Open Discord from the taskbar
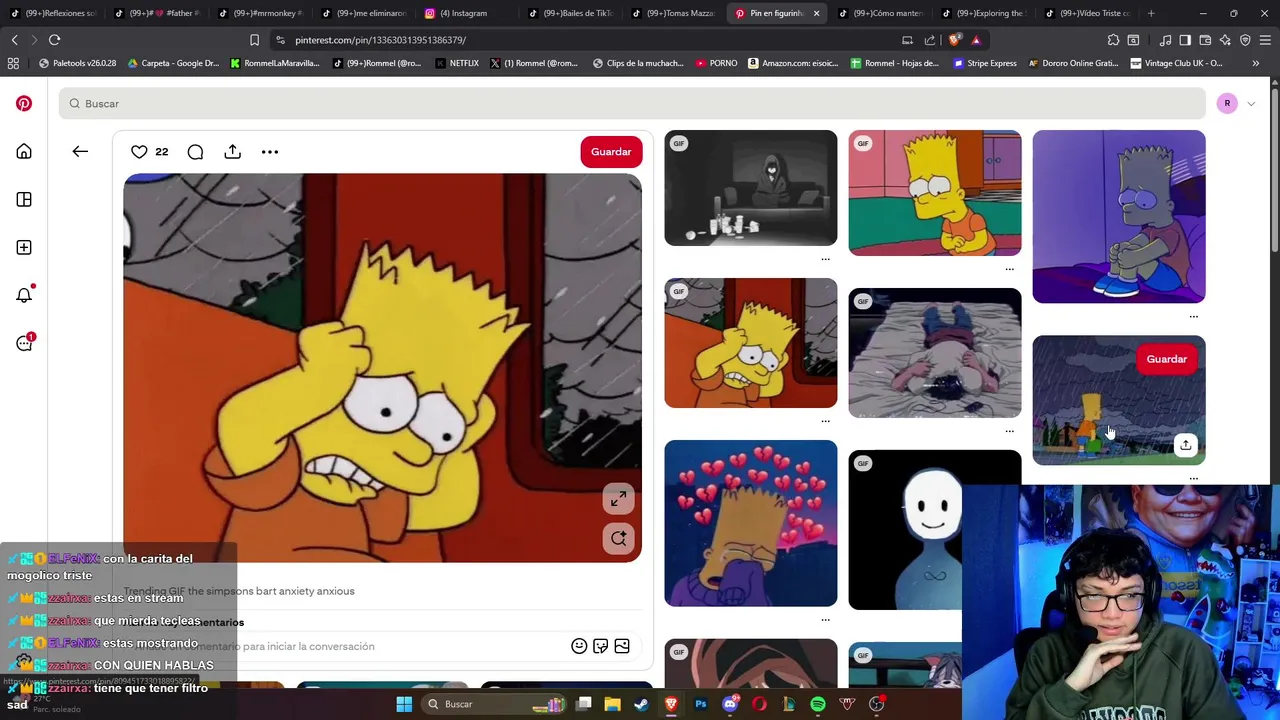This screenshot has height=720, width=1280. (x=730, y=704)
